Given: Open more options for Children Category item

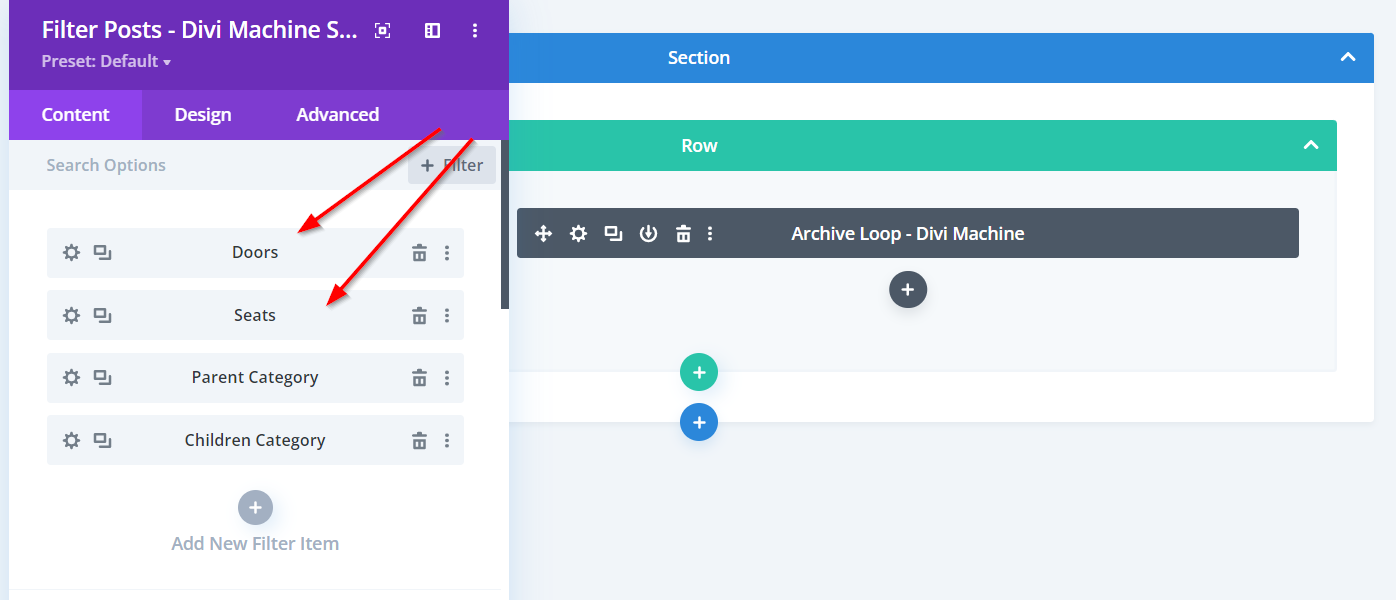Looking at the screenshot, I should point(447,441).
